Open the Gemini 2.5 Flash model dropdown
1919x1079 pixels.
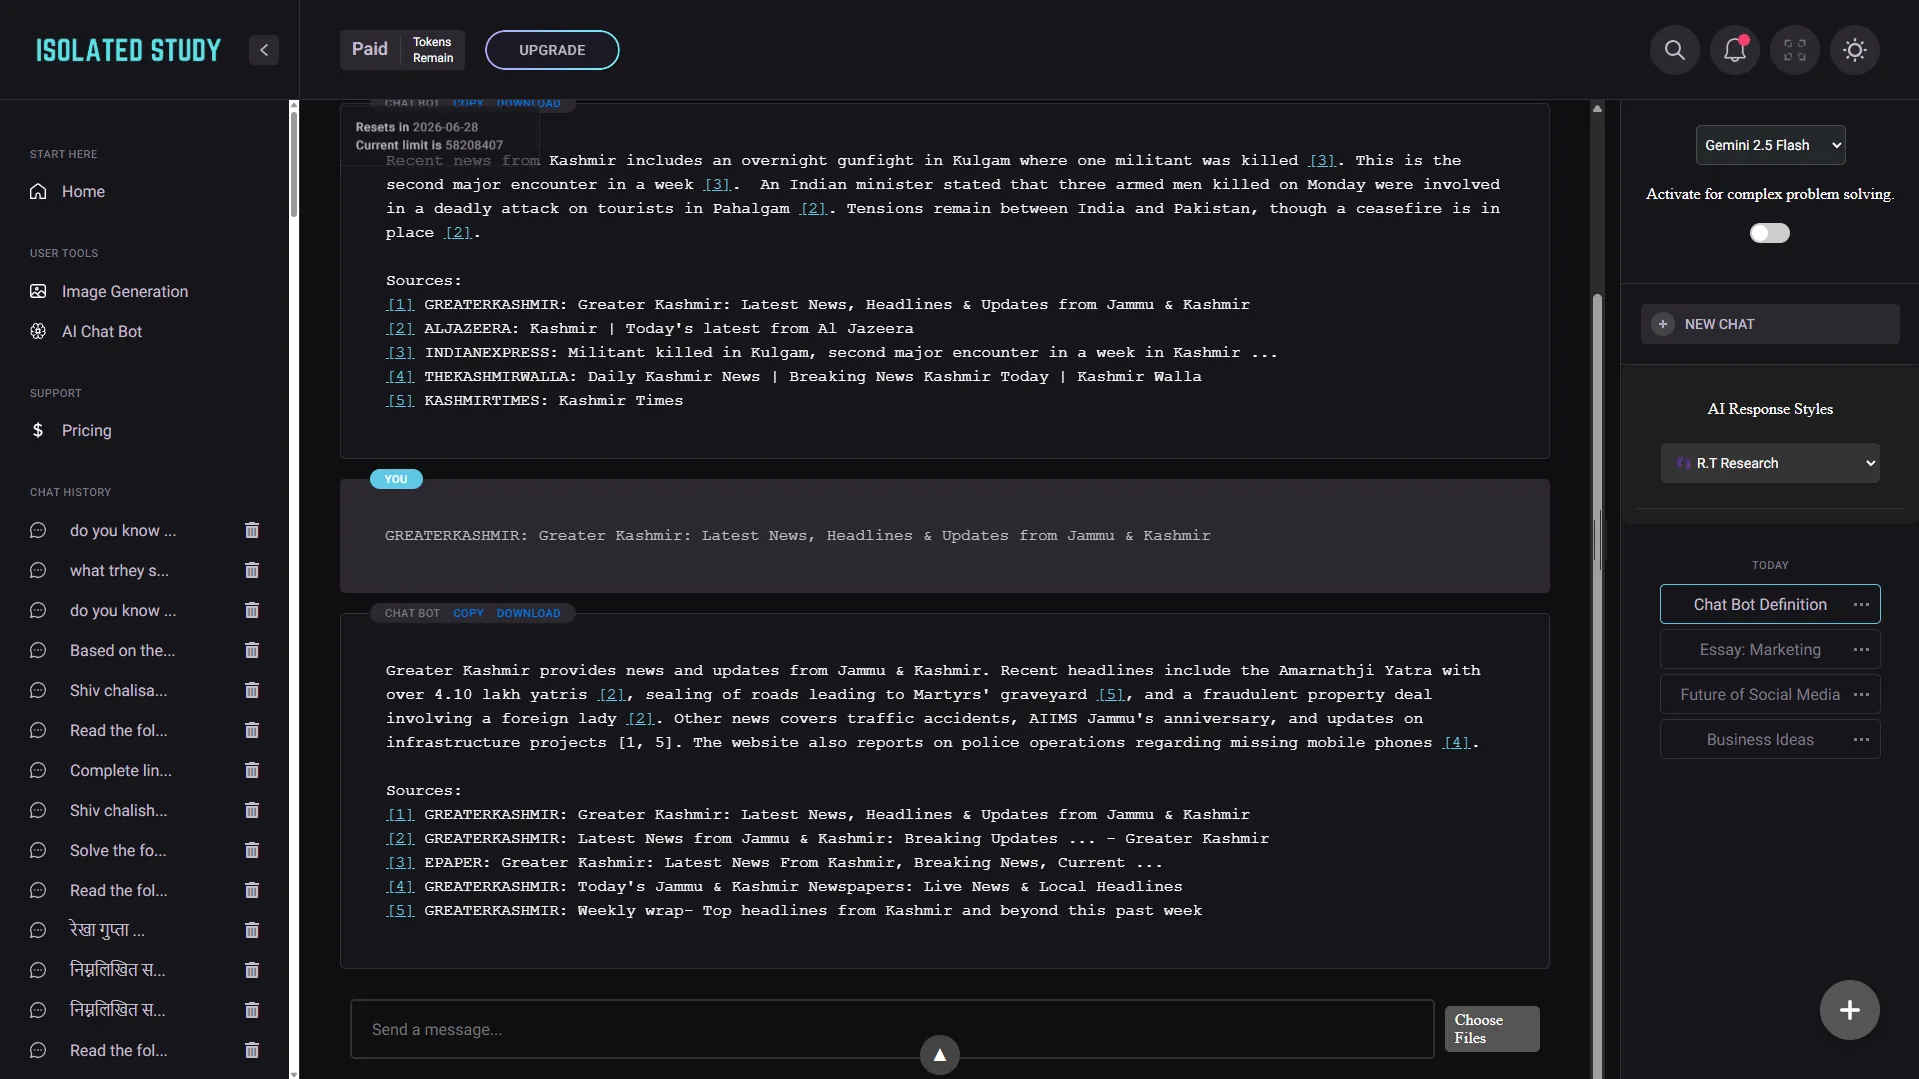(1771, 145)
